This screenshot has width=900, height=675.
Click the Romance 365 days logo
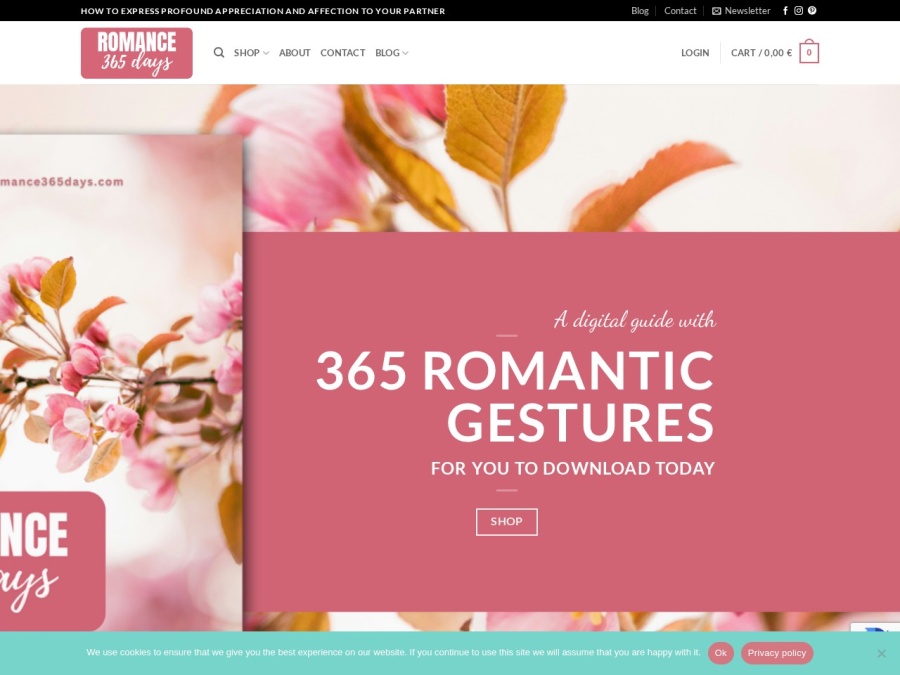pos(137,53)
